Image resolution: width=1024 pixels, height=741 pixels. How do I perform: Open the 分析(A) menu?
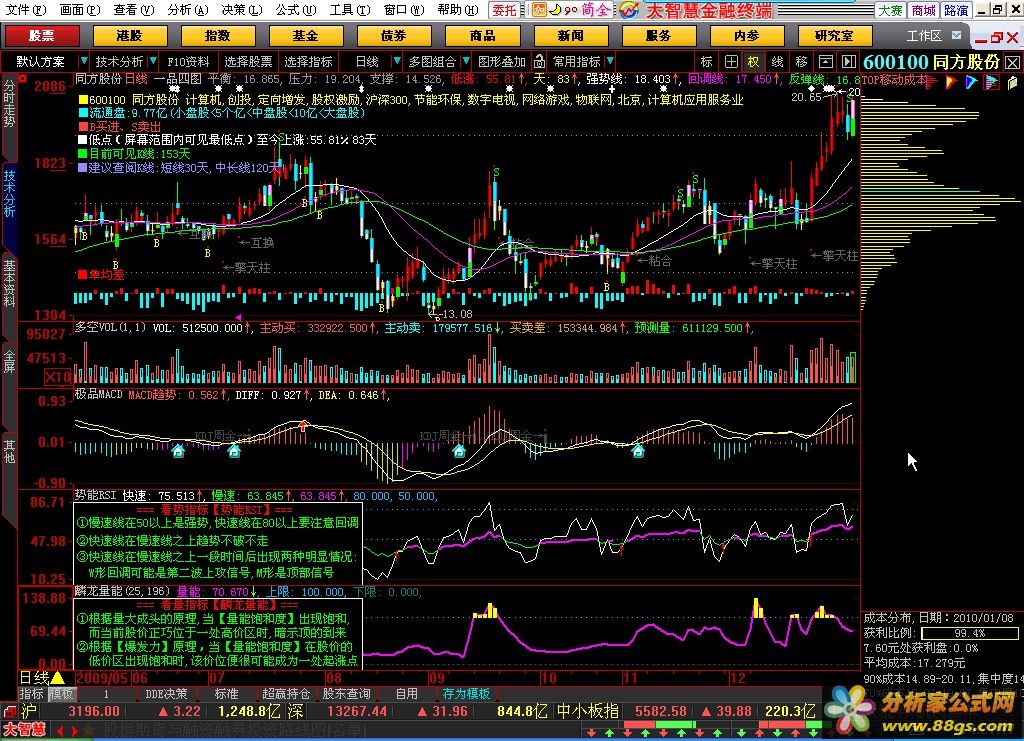click(187, 10)
